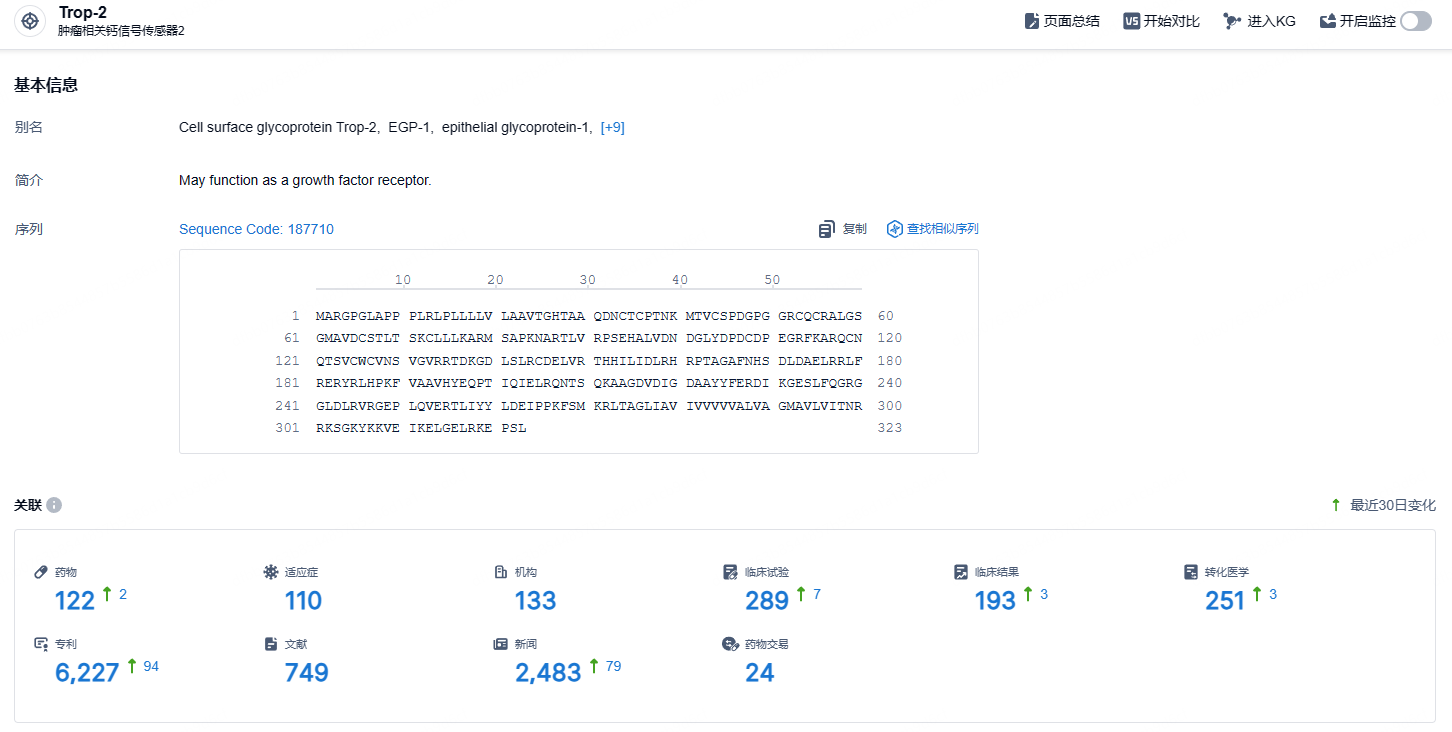
Task: Open Sequence Code: 187710 link
Action: click(x=256, y=229)
